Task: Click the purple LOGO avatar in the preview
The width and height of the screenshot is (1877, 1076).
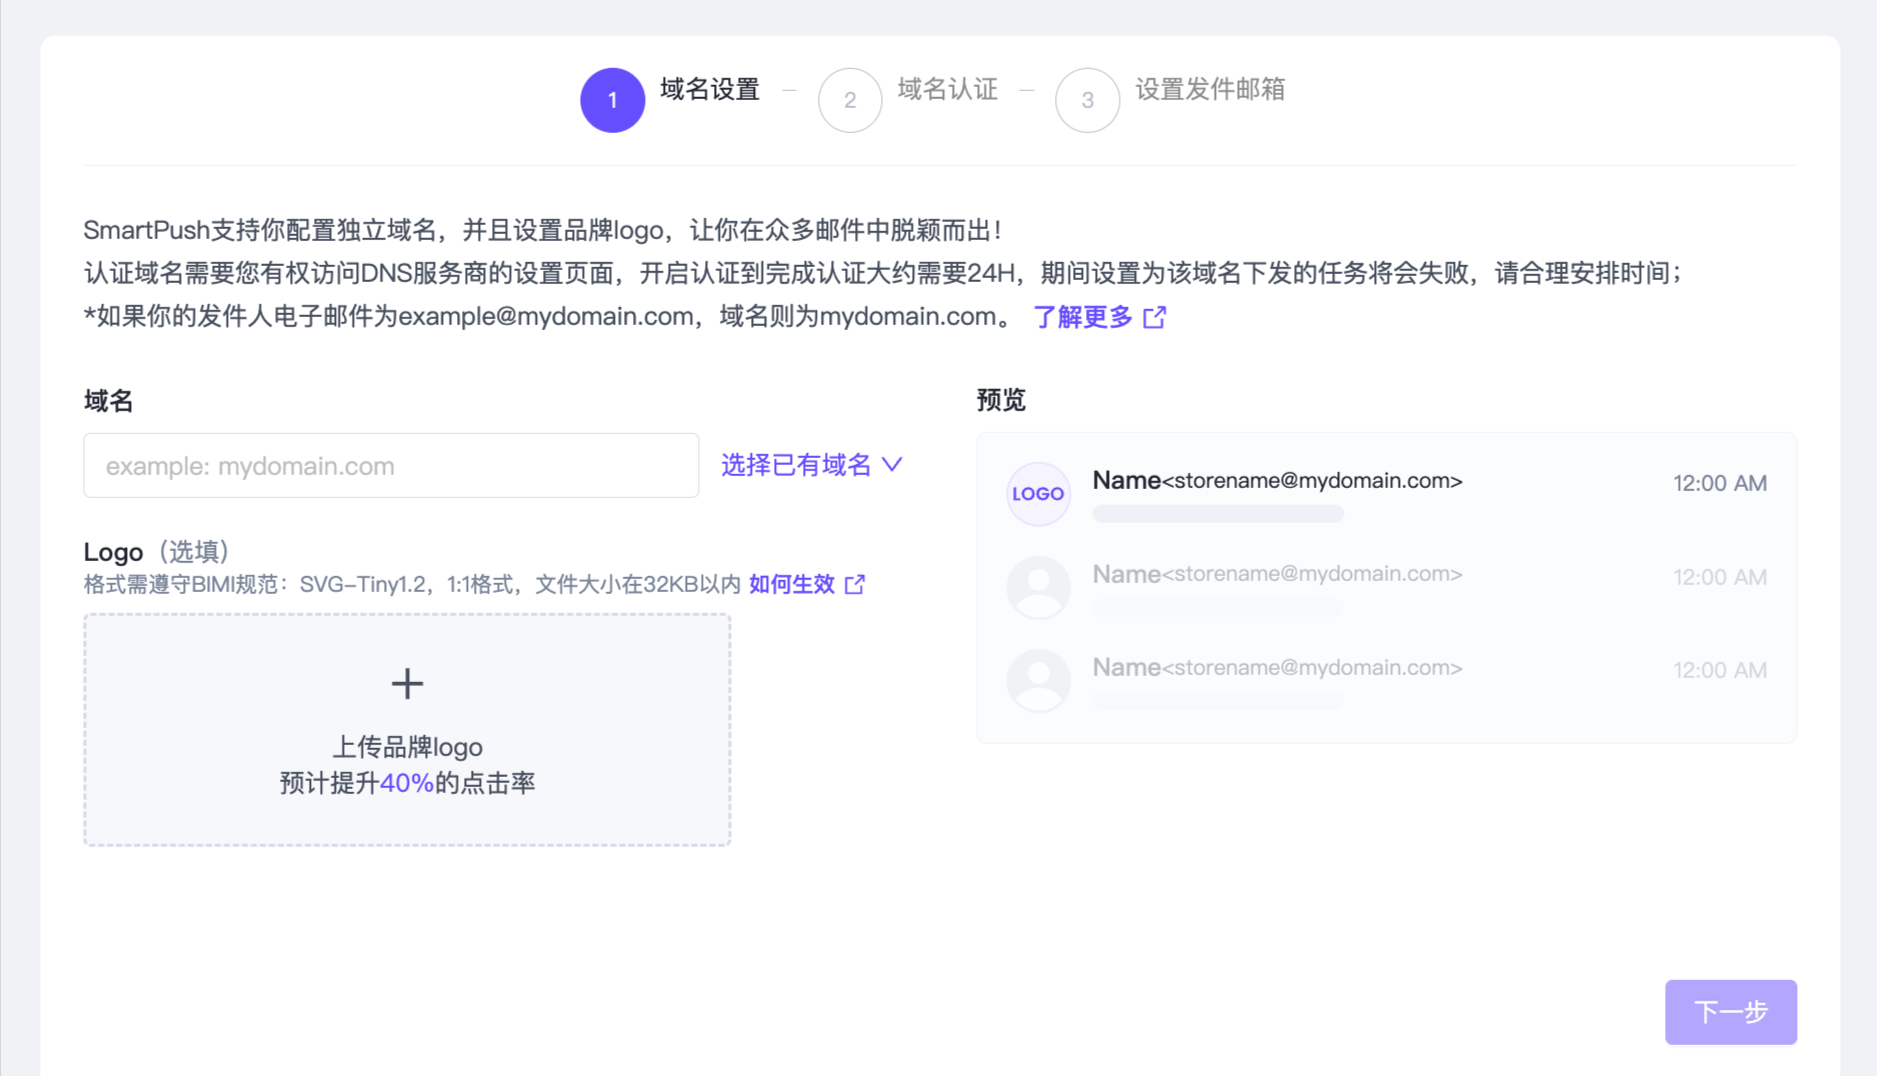Action: [1038, 494]
